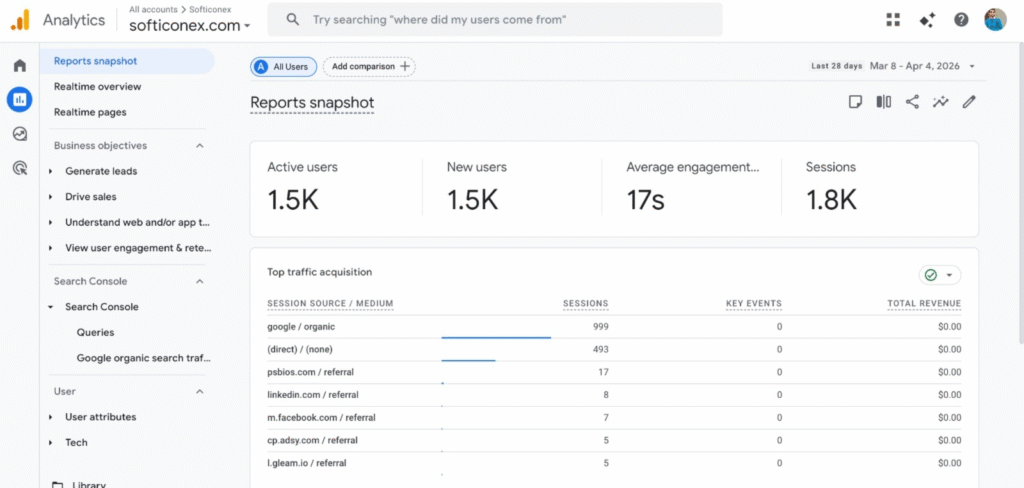Click the Customize report pencil icon
This screenshot has width=1024, height=488.
pos(968,102)
